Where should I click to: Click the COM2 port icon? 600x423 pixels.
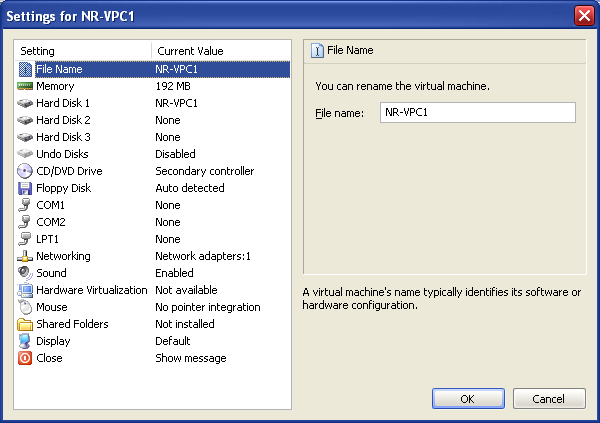click(x=24, y=222)
